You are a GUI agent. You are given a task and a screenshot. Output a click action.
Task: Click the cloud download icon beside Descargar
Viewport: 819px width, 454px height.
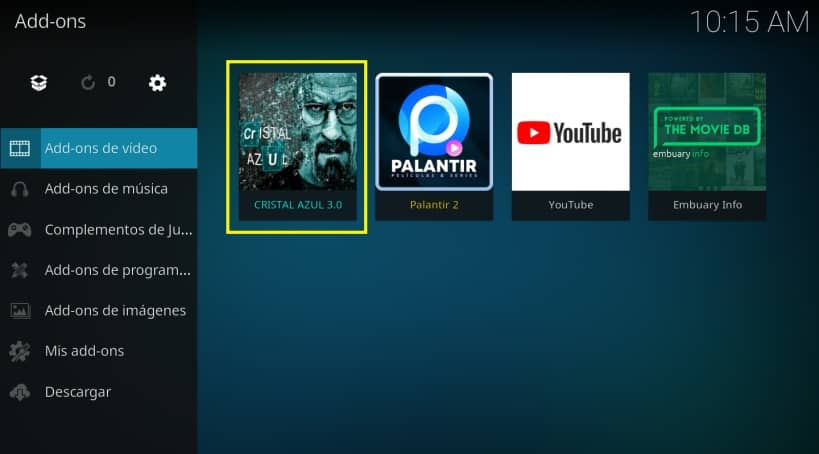tap(20, 392)
